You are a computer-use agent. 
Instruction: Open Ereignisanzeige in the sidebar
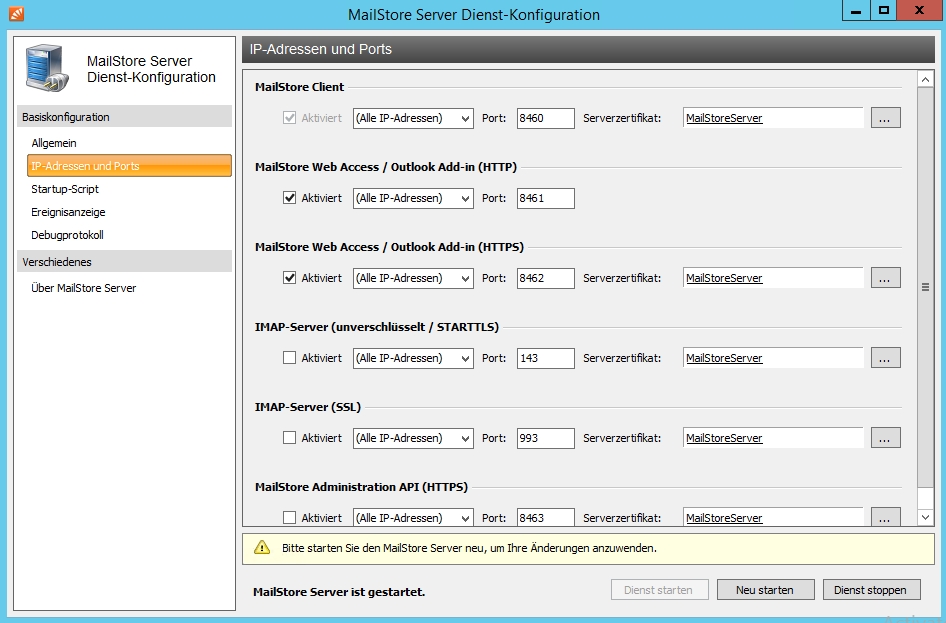(x=68, y=212)
